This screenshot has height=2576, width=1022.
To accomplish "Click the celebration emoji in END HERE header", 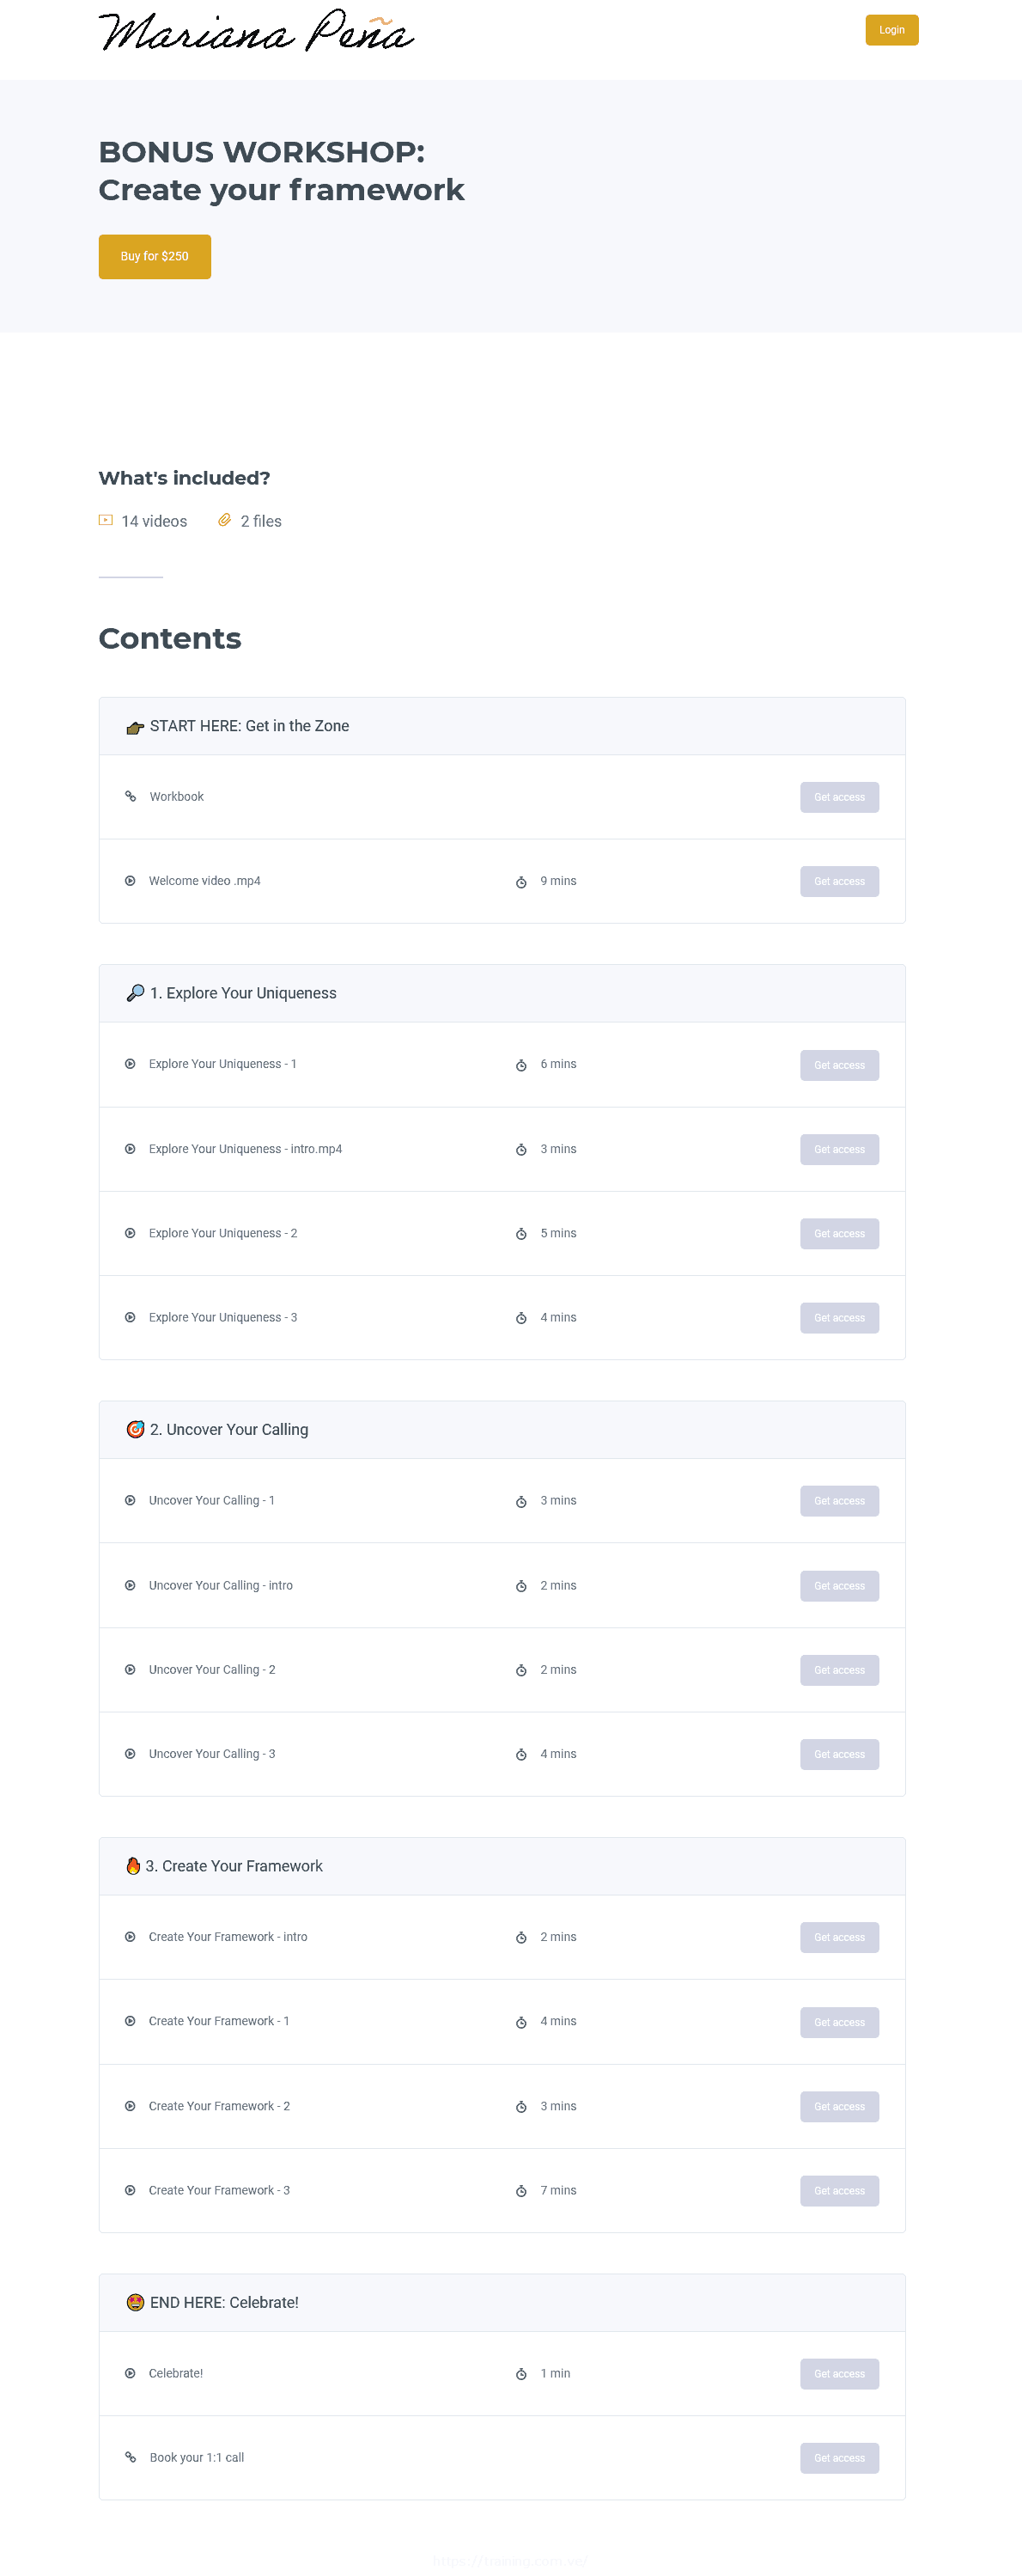I will pyautogui.click(x=133, y=2301).
